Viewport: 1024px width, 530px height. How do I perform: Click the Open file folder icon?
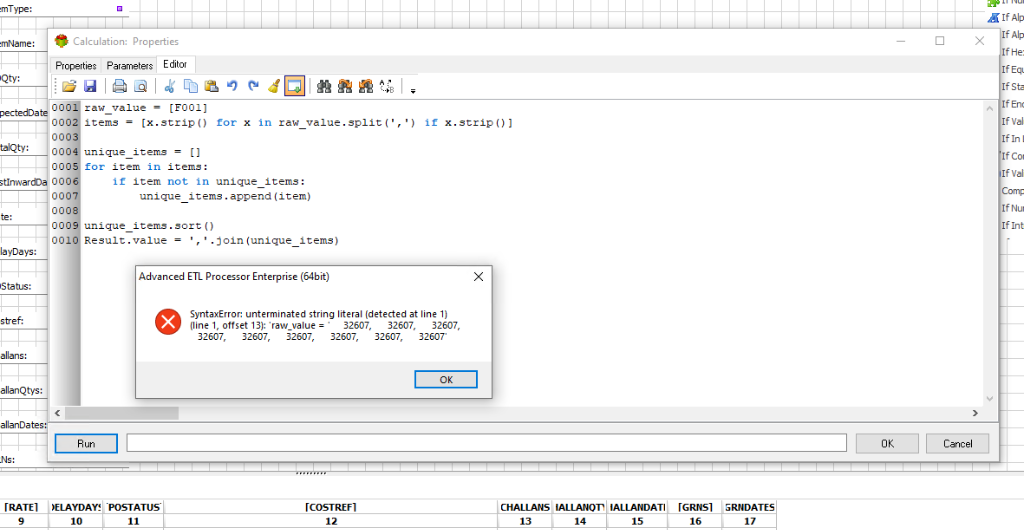(x=70, y=86)
